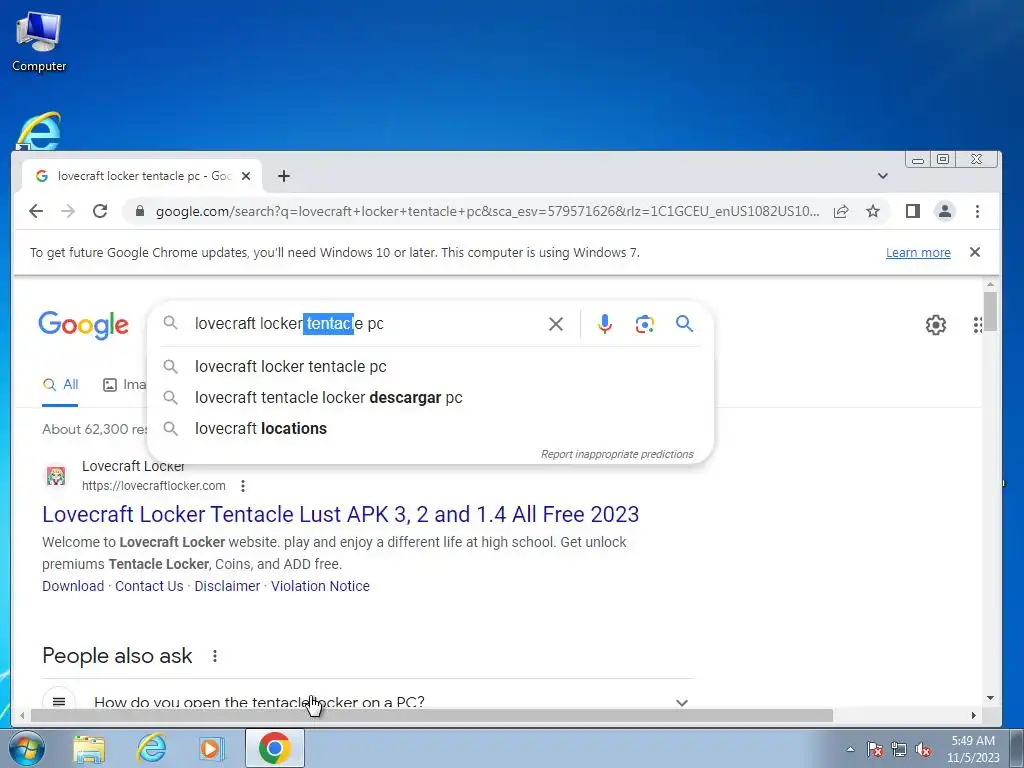Click the scroll-down arrow of vertical scrollbar
This screenshot has height=768, width=1024.
point(990,698)
